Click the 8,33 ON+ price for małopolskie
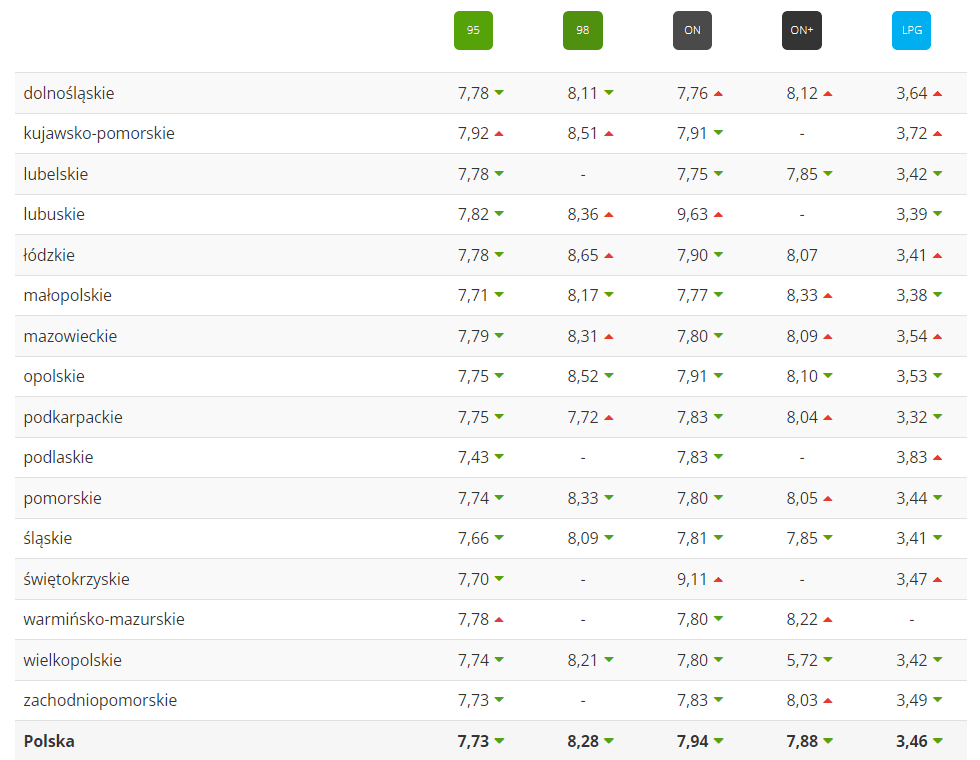 pyautogui.click(x=802, y=296)
